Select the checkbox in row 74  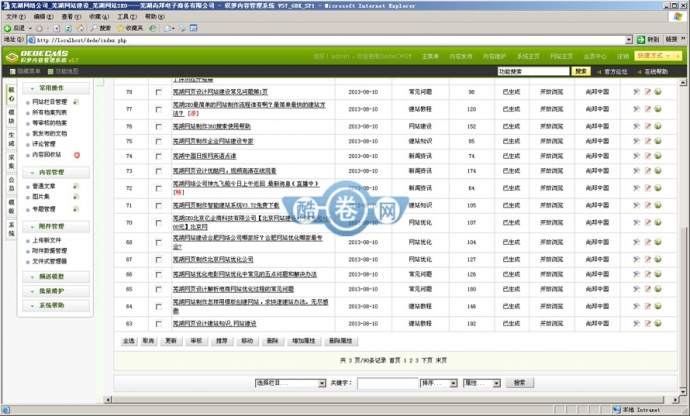[x=158, y=156]
